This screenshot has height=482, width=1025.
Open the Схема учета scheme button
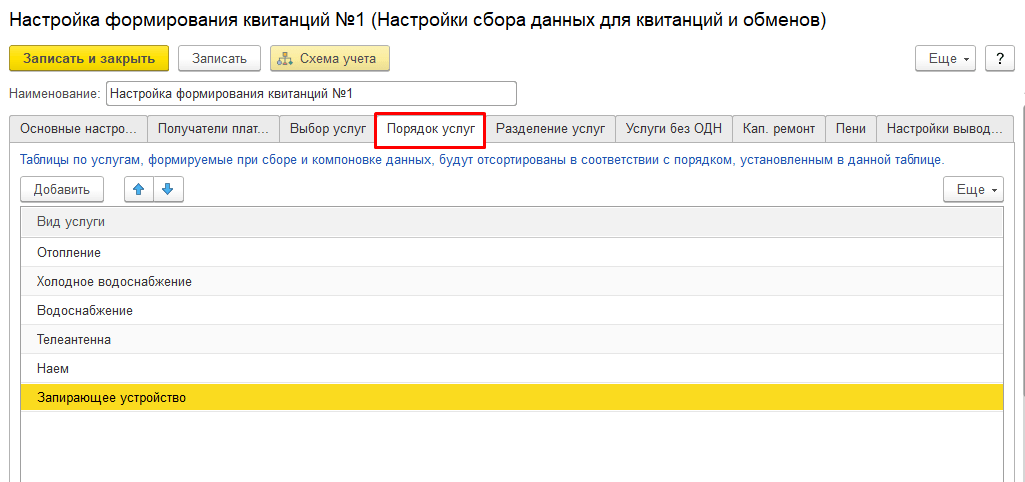(329, 59)
